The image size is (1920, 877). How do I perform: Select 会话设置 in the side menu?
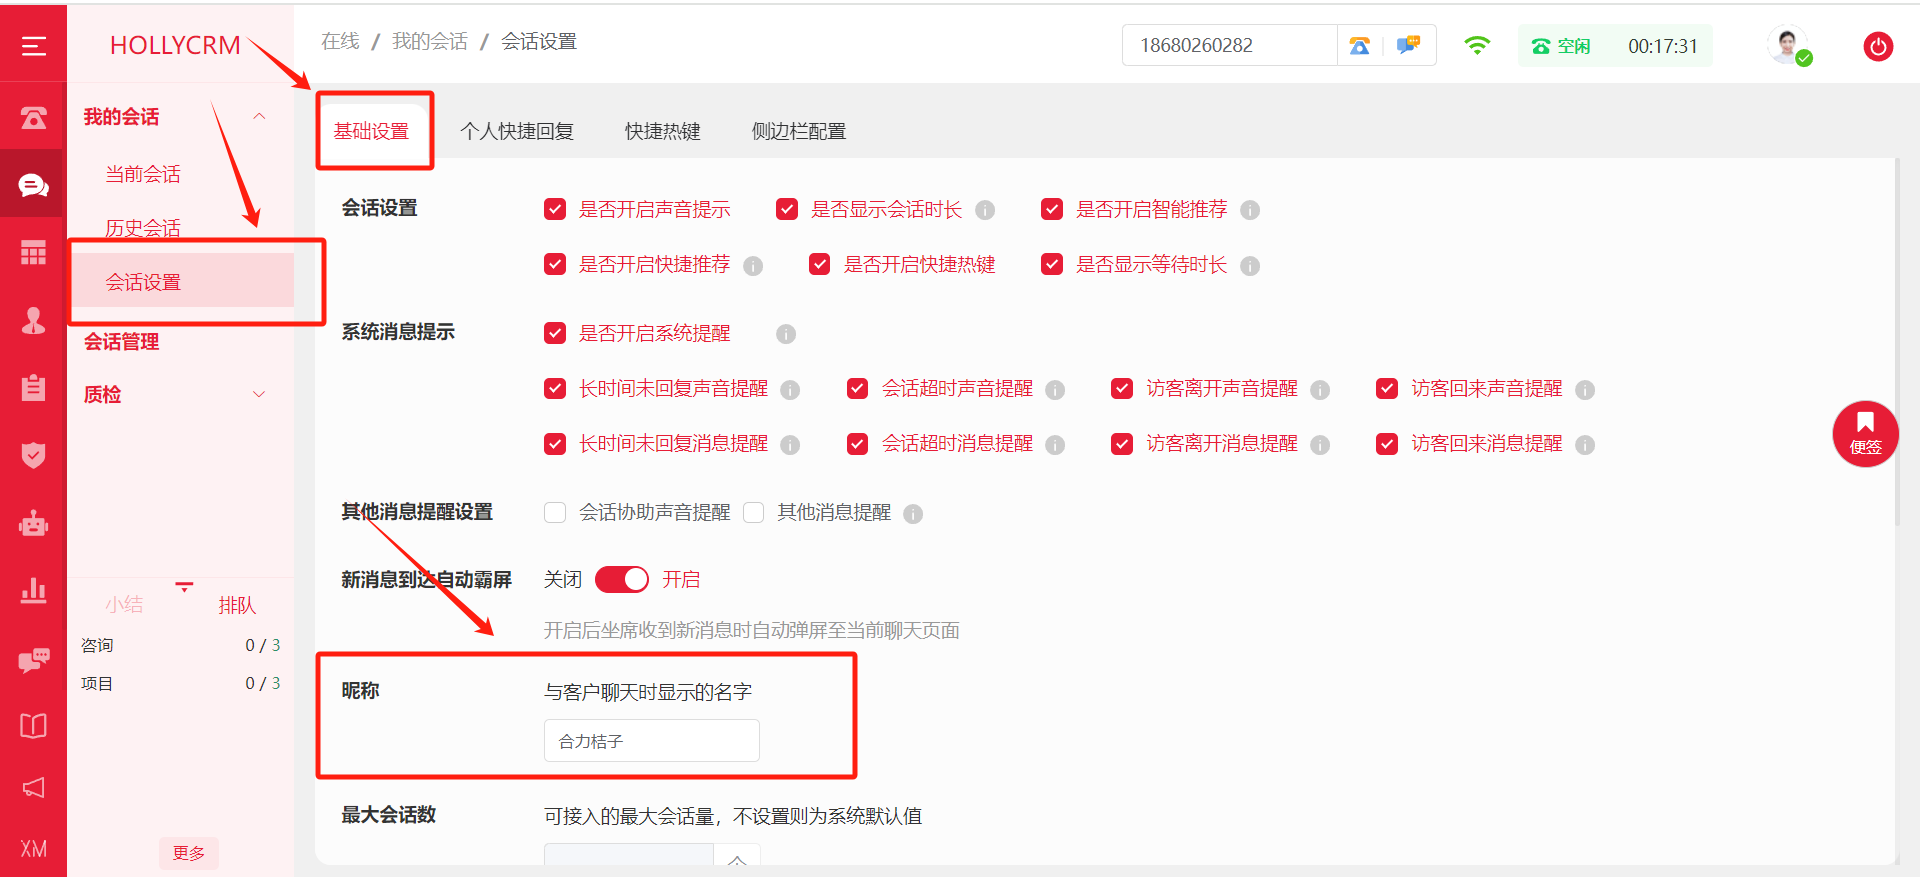(x=181, y=281)
